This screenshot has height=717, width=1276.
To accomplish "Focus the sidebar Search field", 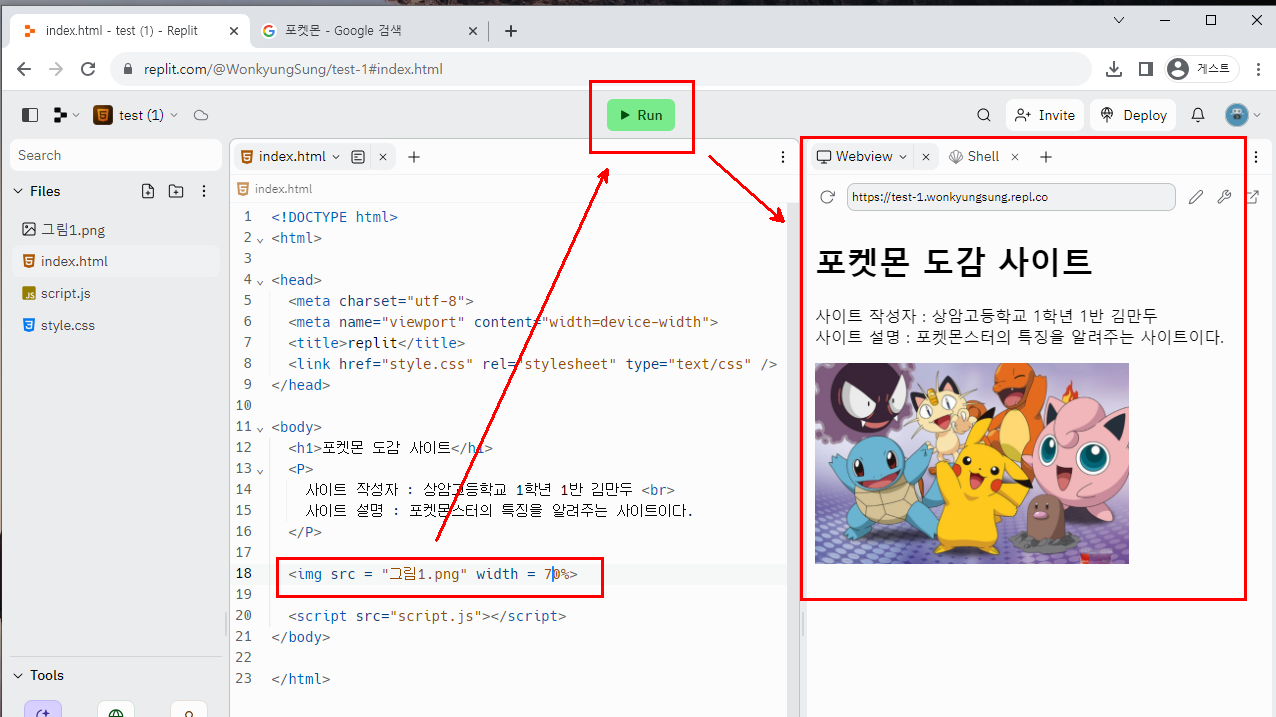I will click(116, 155).
